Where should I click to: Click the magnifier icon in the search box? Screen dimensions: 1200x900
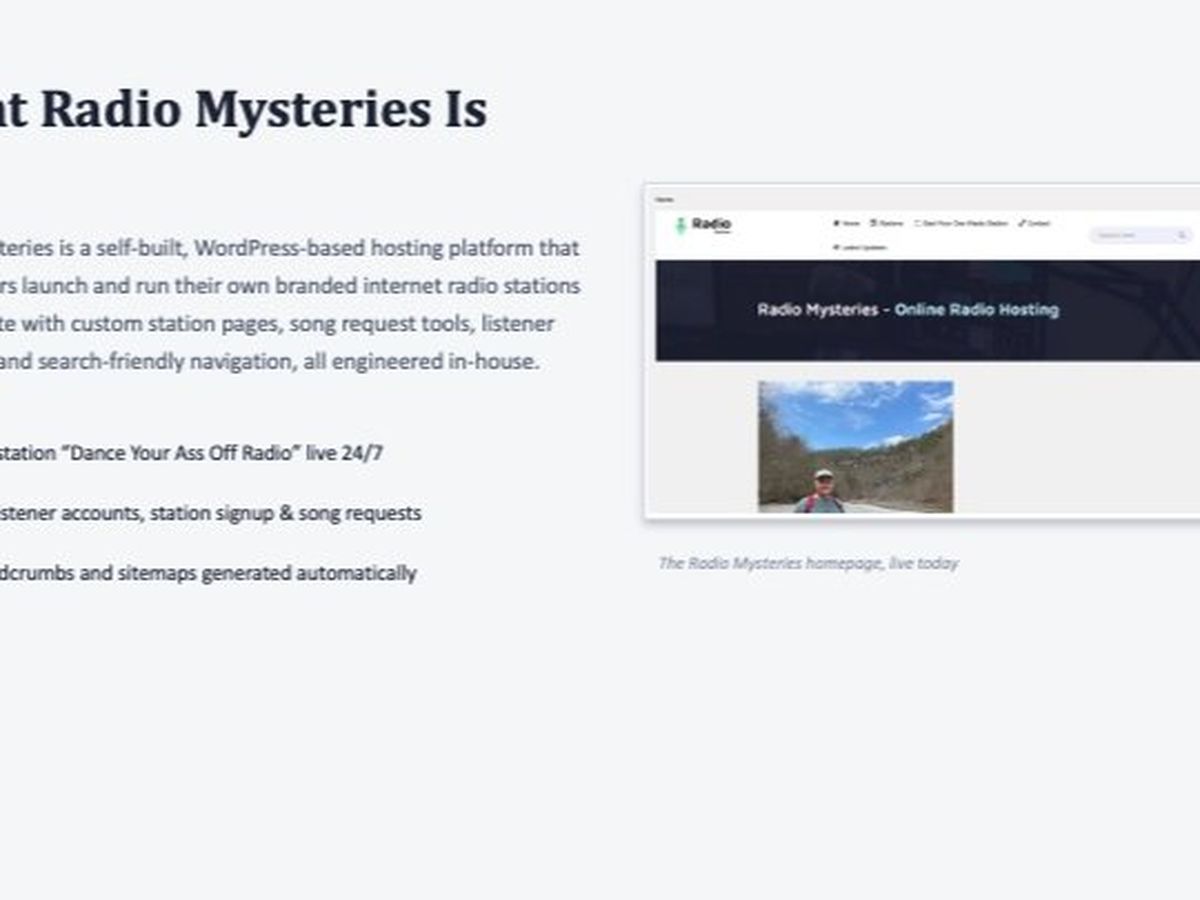tap(1182, 236)
